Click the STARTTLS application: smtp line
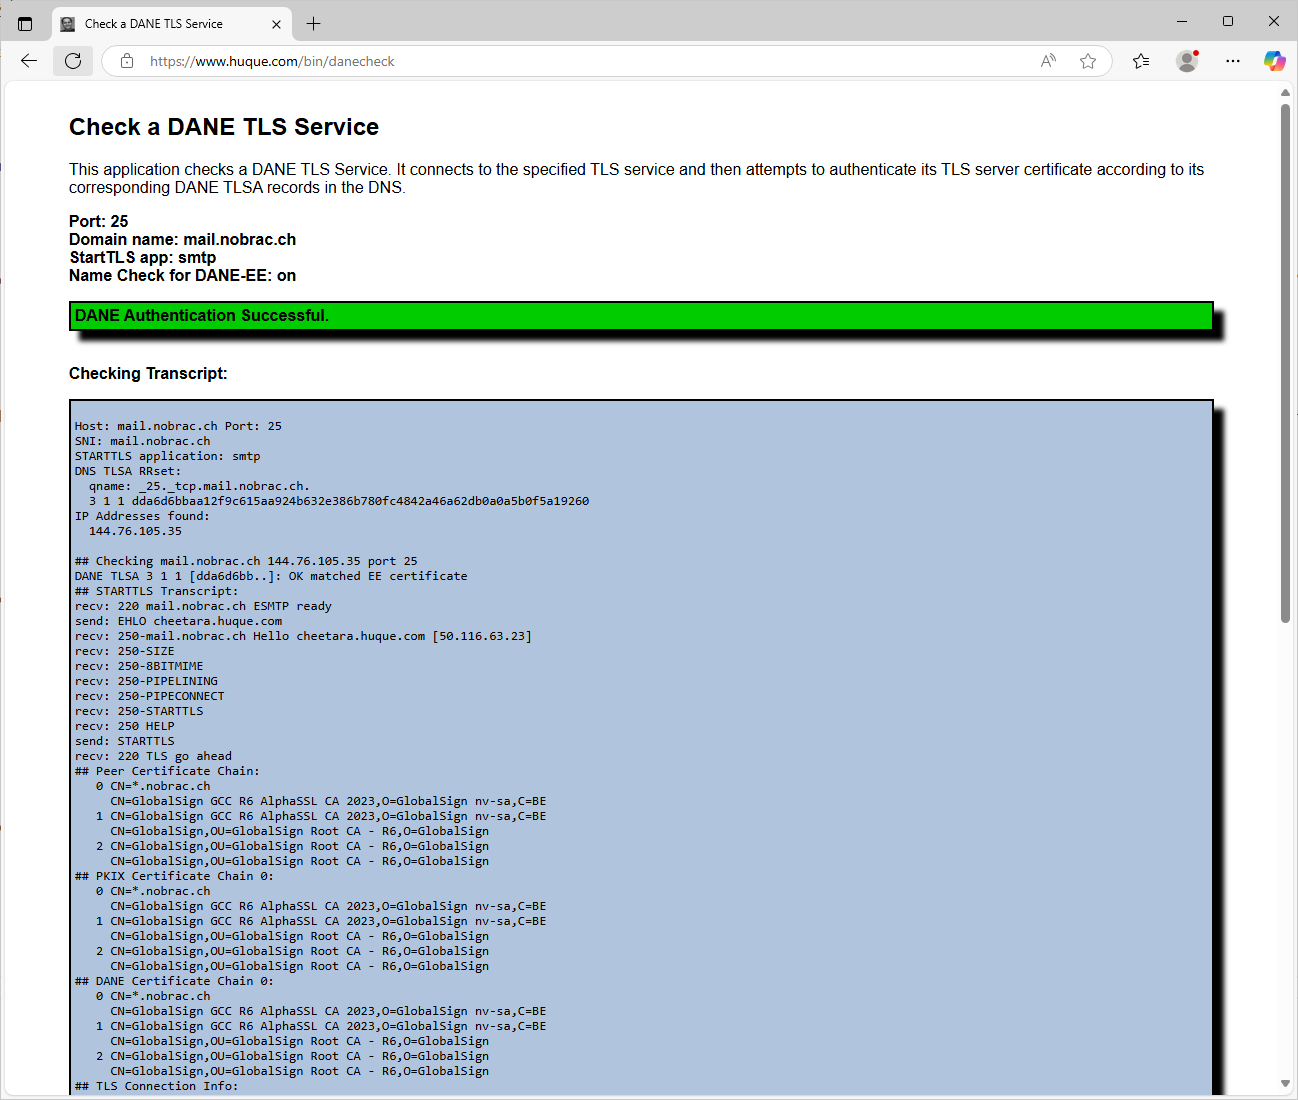Screen dimensions: 1298x1100 [167, 456]
